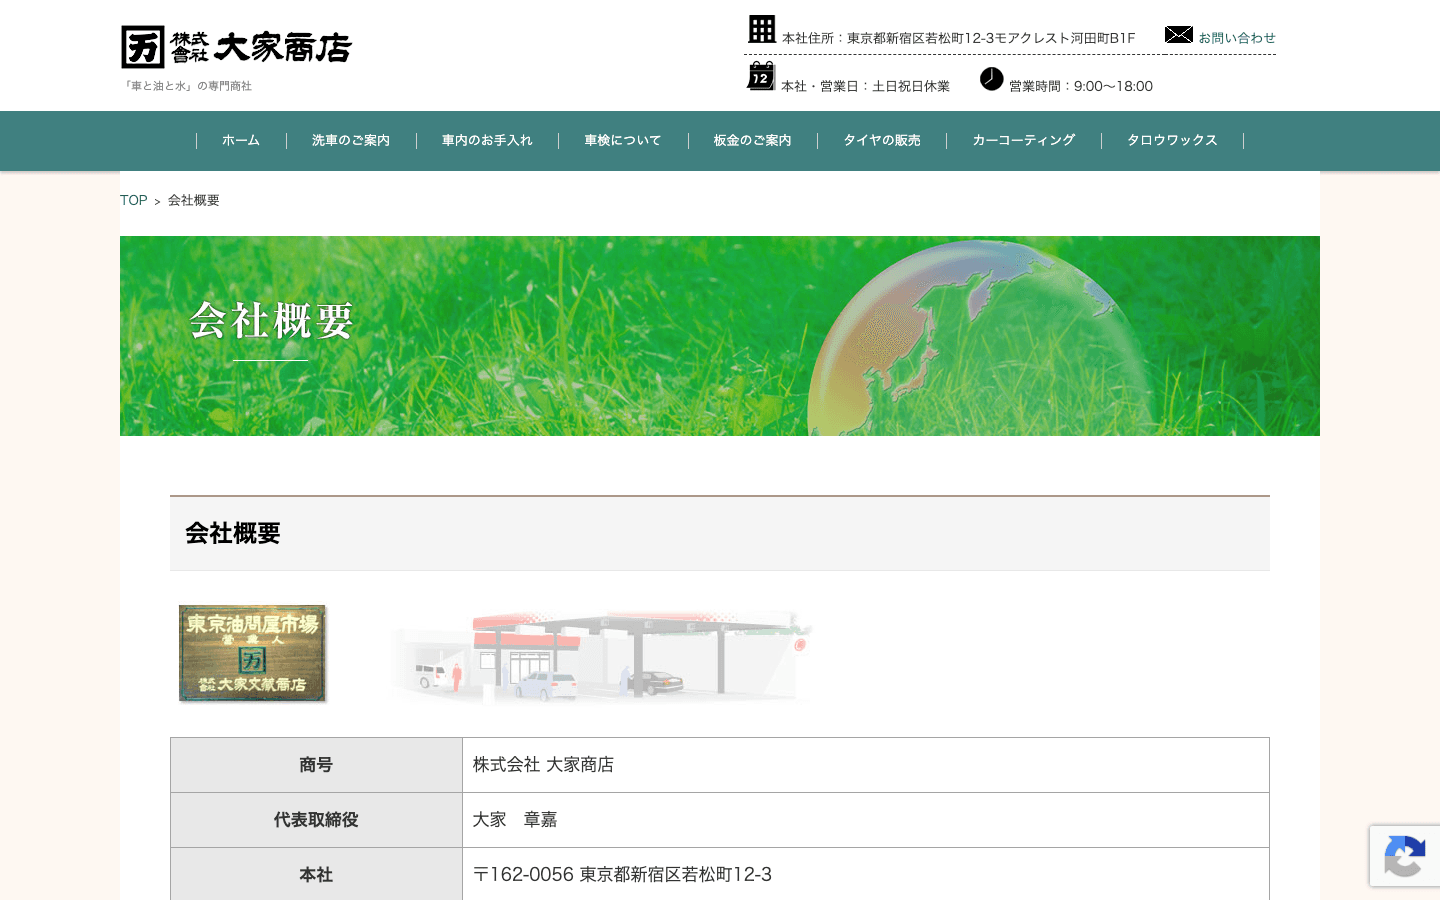Click the gas station illustration image
Screen dimensions: 1440x900
[x=600, y=656]
